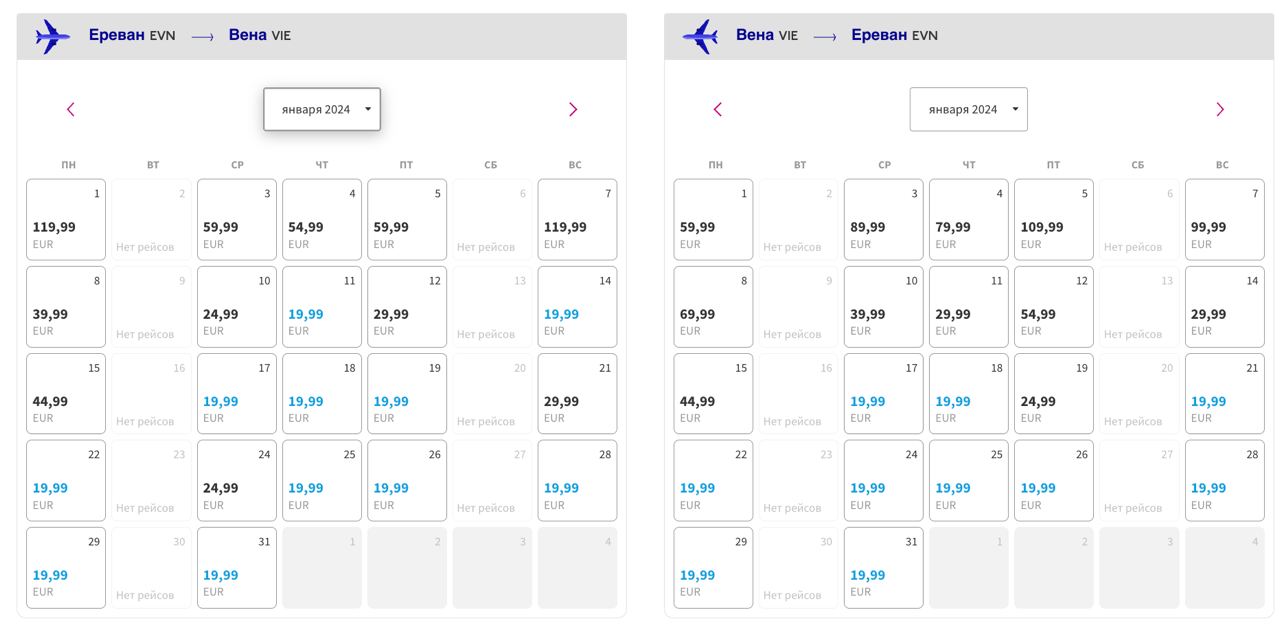Click the arrow between Ереван EVN and Вена VIE
1280x628 pixels.
(202, 37)
